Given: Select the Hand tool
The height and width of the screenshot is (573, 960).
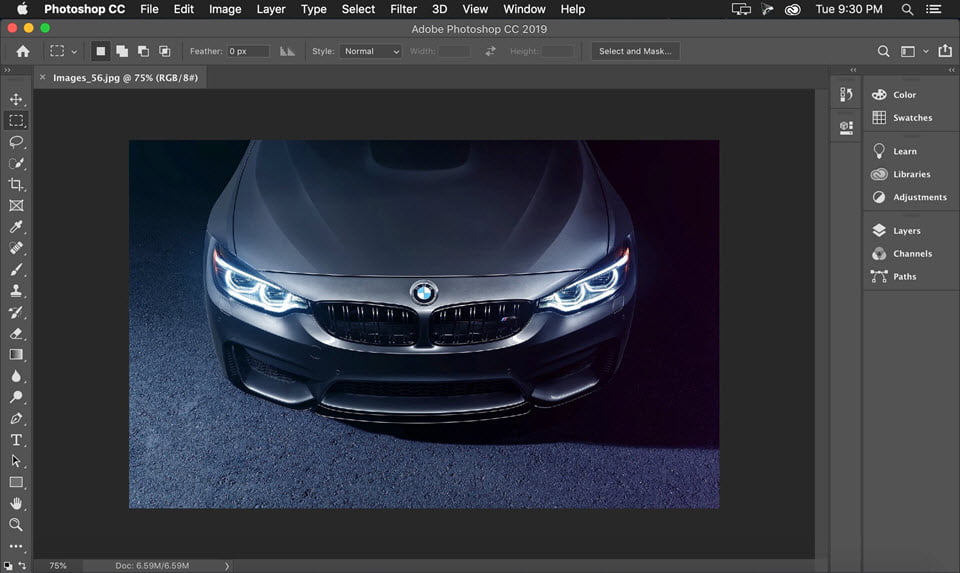Looking at the screenshot, I should pyautogui.click(x=16, y=503).
